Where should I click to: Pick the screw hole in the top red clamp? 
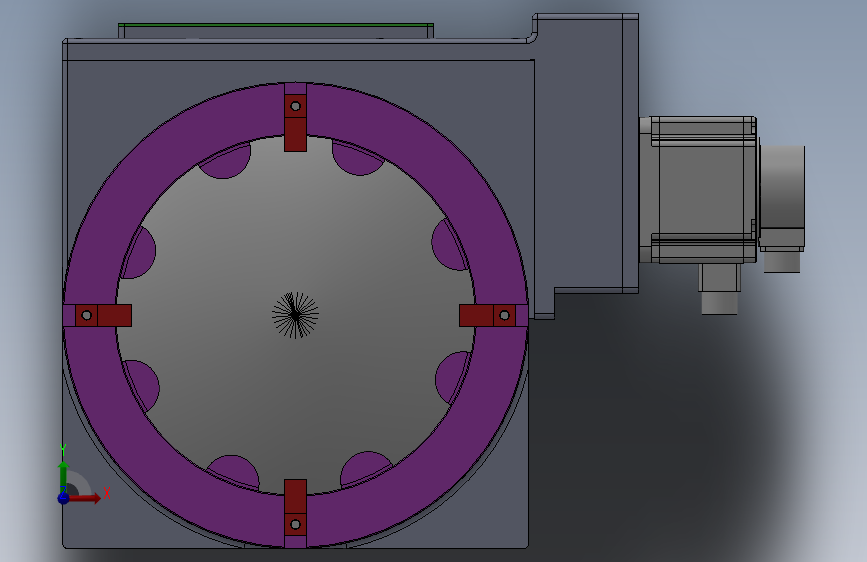click(x=295, y=106)
